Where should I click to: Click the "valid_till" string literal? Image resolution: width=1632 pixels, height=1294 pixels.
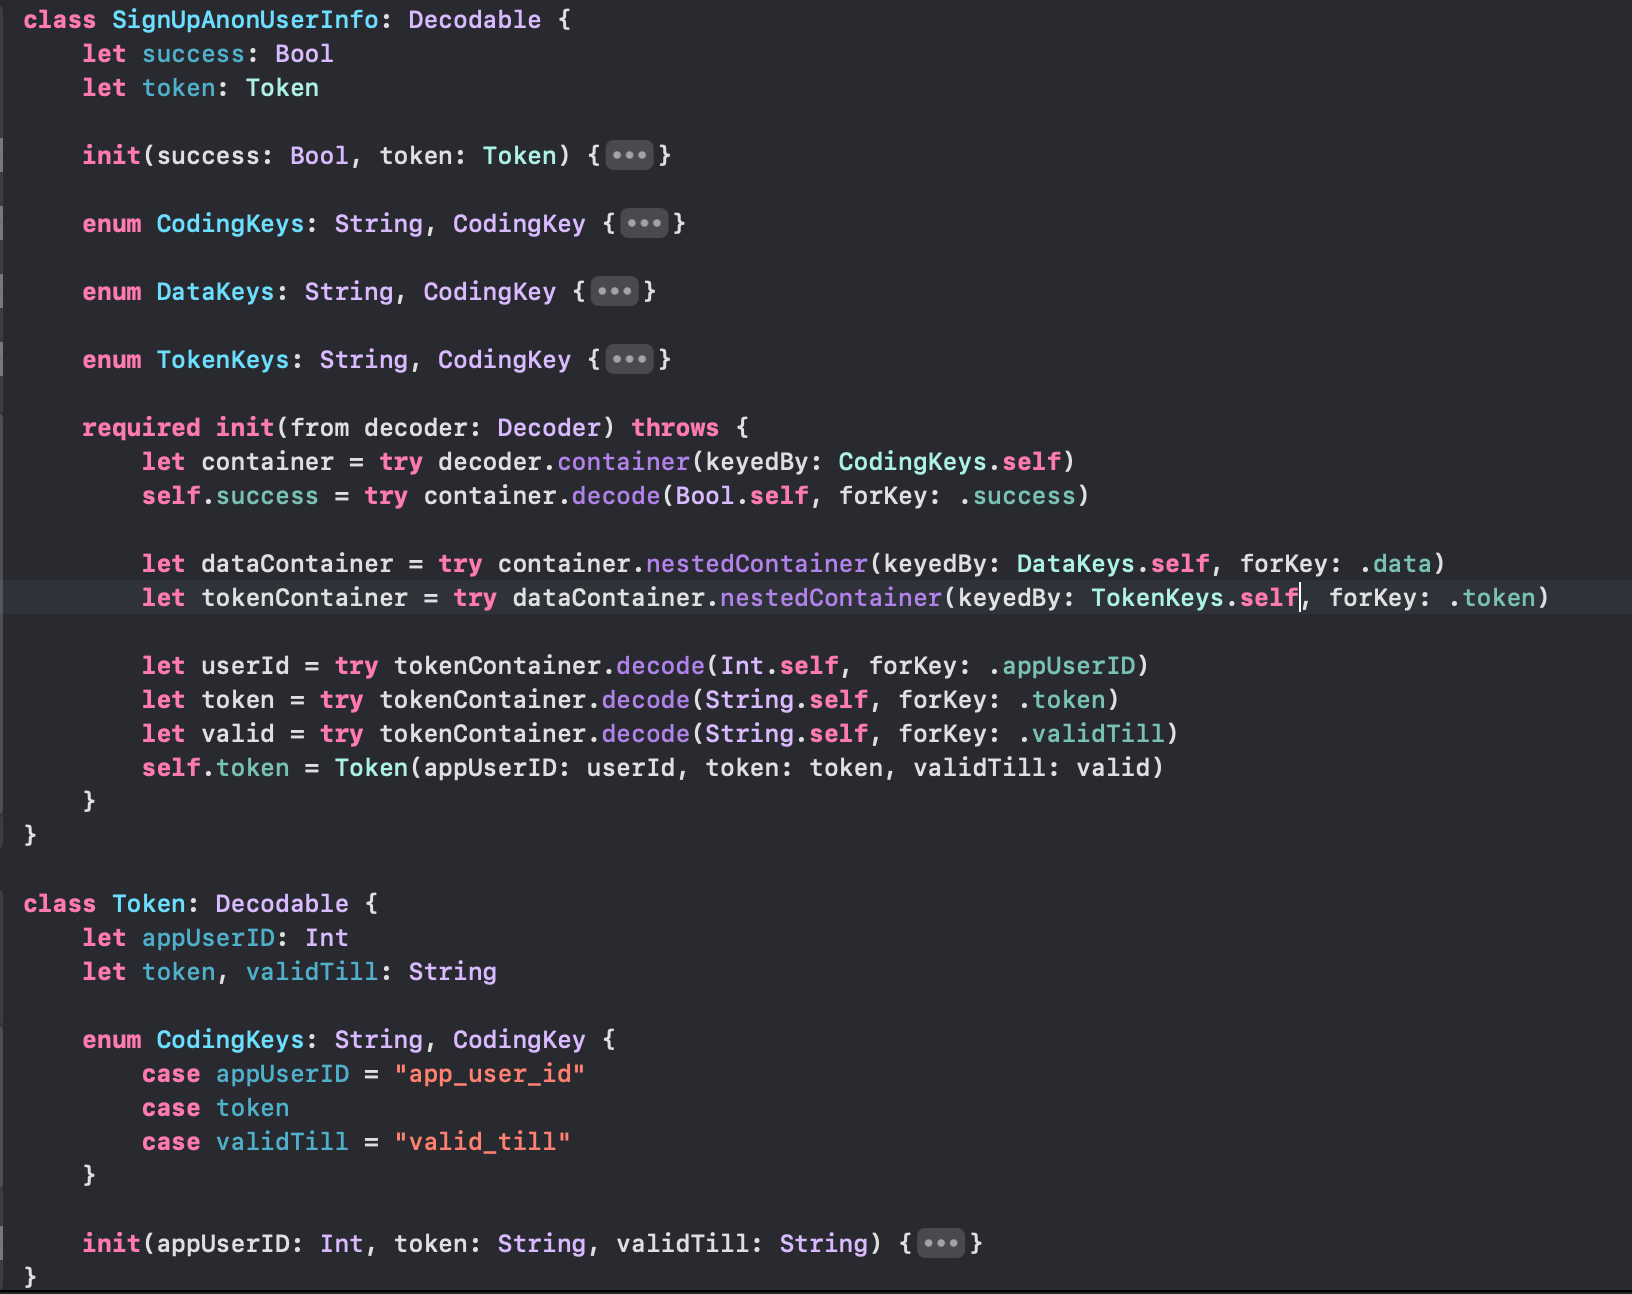pyautogui.click(x=482, y=1142)
